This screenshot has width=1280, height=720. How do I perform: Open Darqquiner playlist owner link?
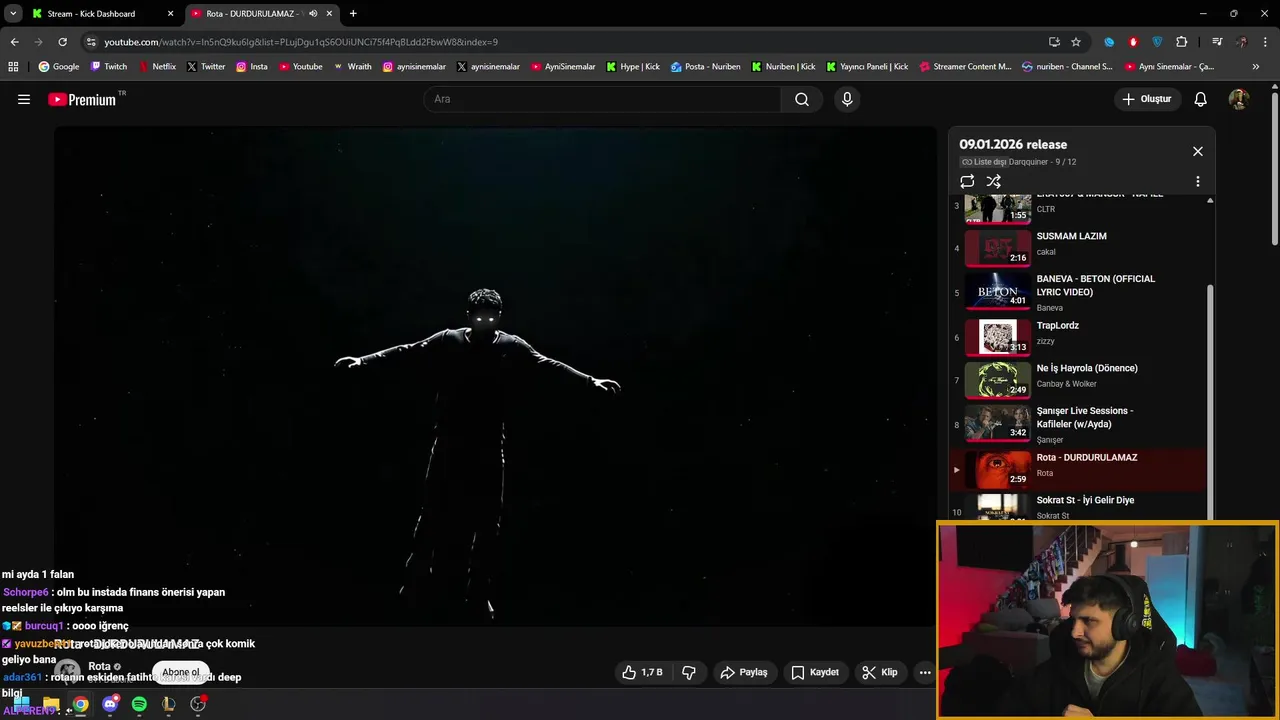point(1028,162)
